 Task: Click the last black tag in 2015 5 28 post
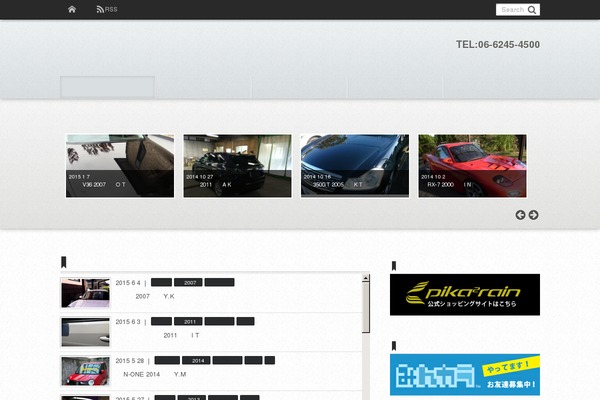pyautogui.click(x=269, y=361)
